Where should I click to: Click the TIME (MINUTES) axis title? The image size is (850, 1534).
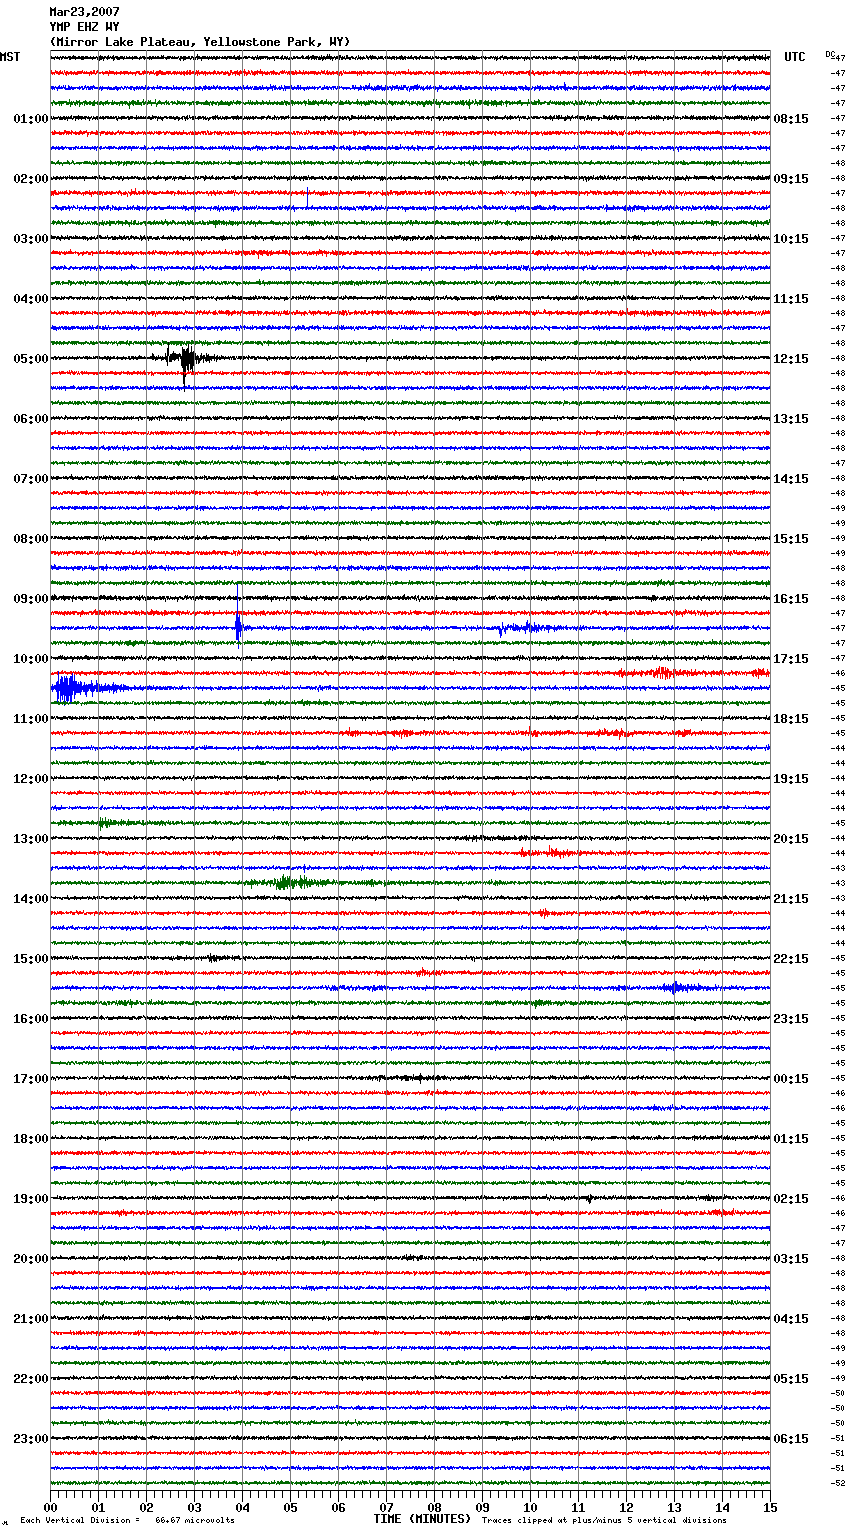tap(422, 1519)
